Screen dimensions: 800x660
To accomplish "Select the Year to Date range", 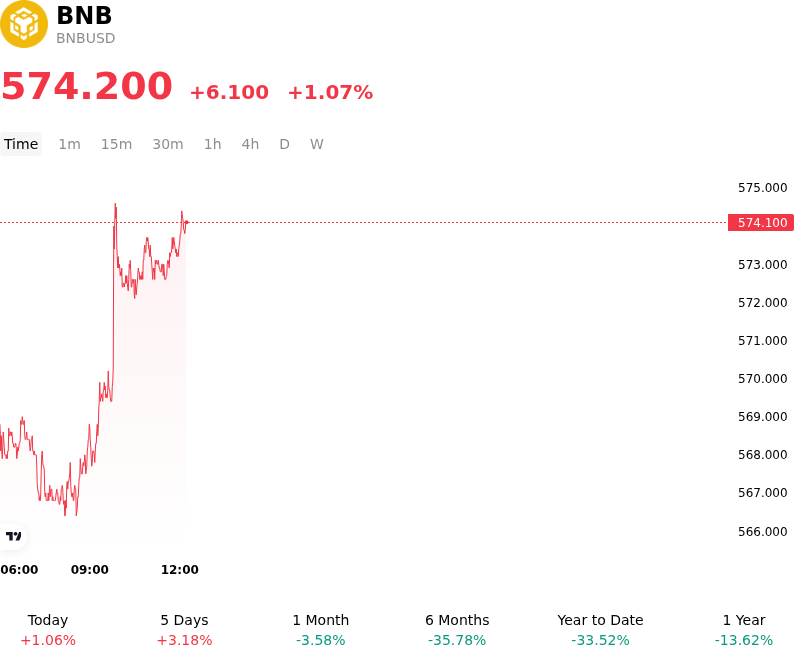I will coord(600,630).
